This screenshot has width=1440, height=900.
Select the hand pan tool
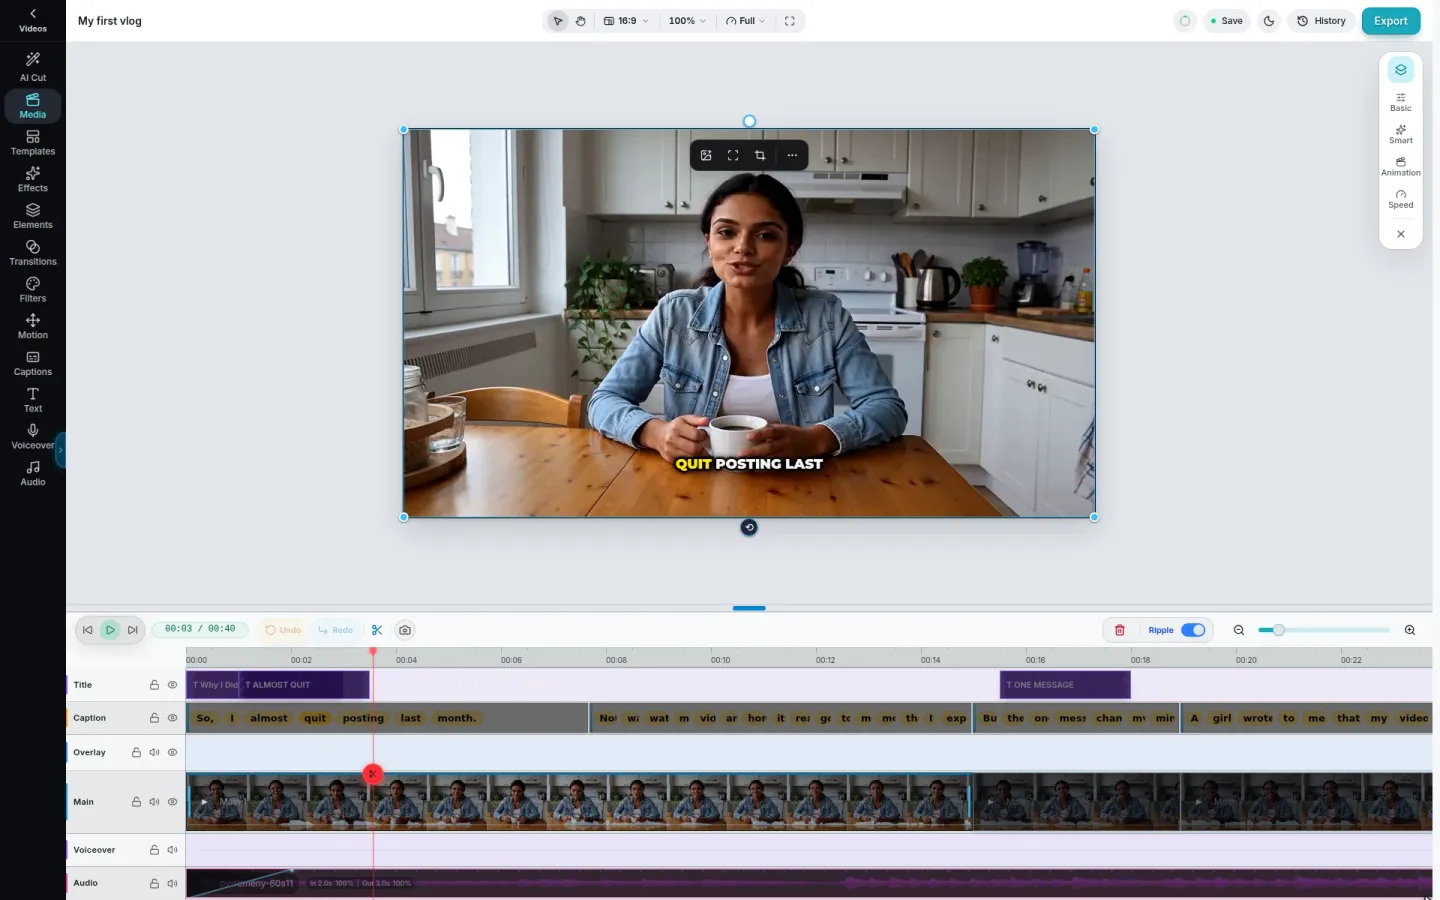coord(581,21)
